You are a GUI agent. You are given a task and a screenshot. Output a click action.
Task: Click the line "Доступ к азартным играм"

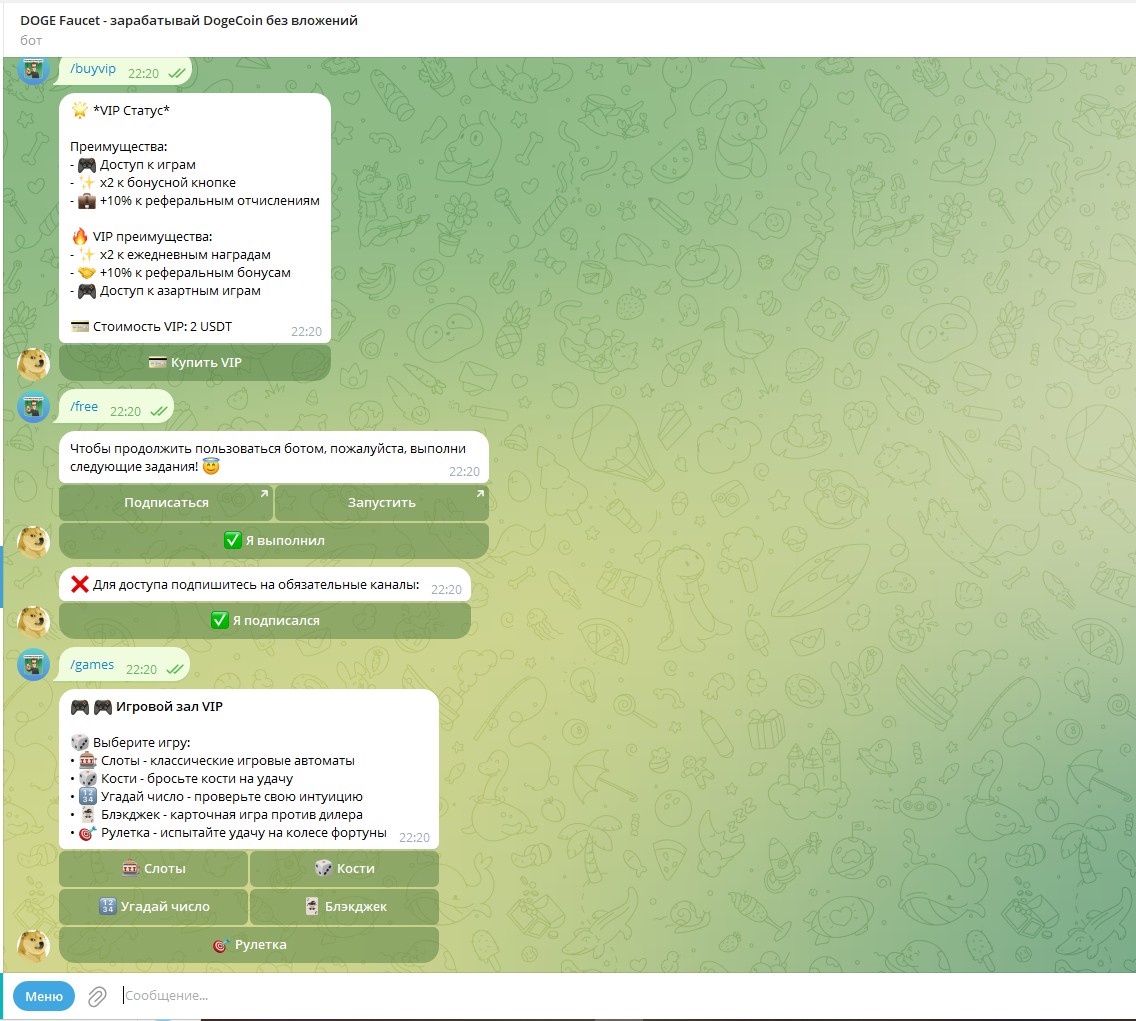(x=180, y=291)
